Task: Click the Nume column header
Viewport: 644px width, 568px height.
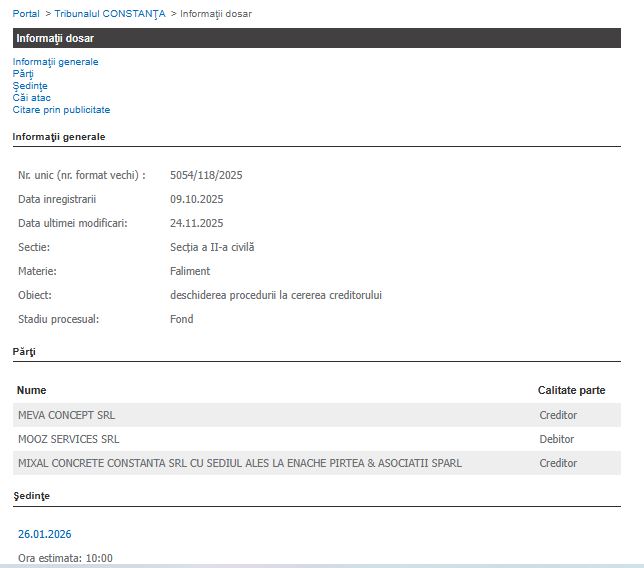Action: tap(32, 390)
